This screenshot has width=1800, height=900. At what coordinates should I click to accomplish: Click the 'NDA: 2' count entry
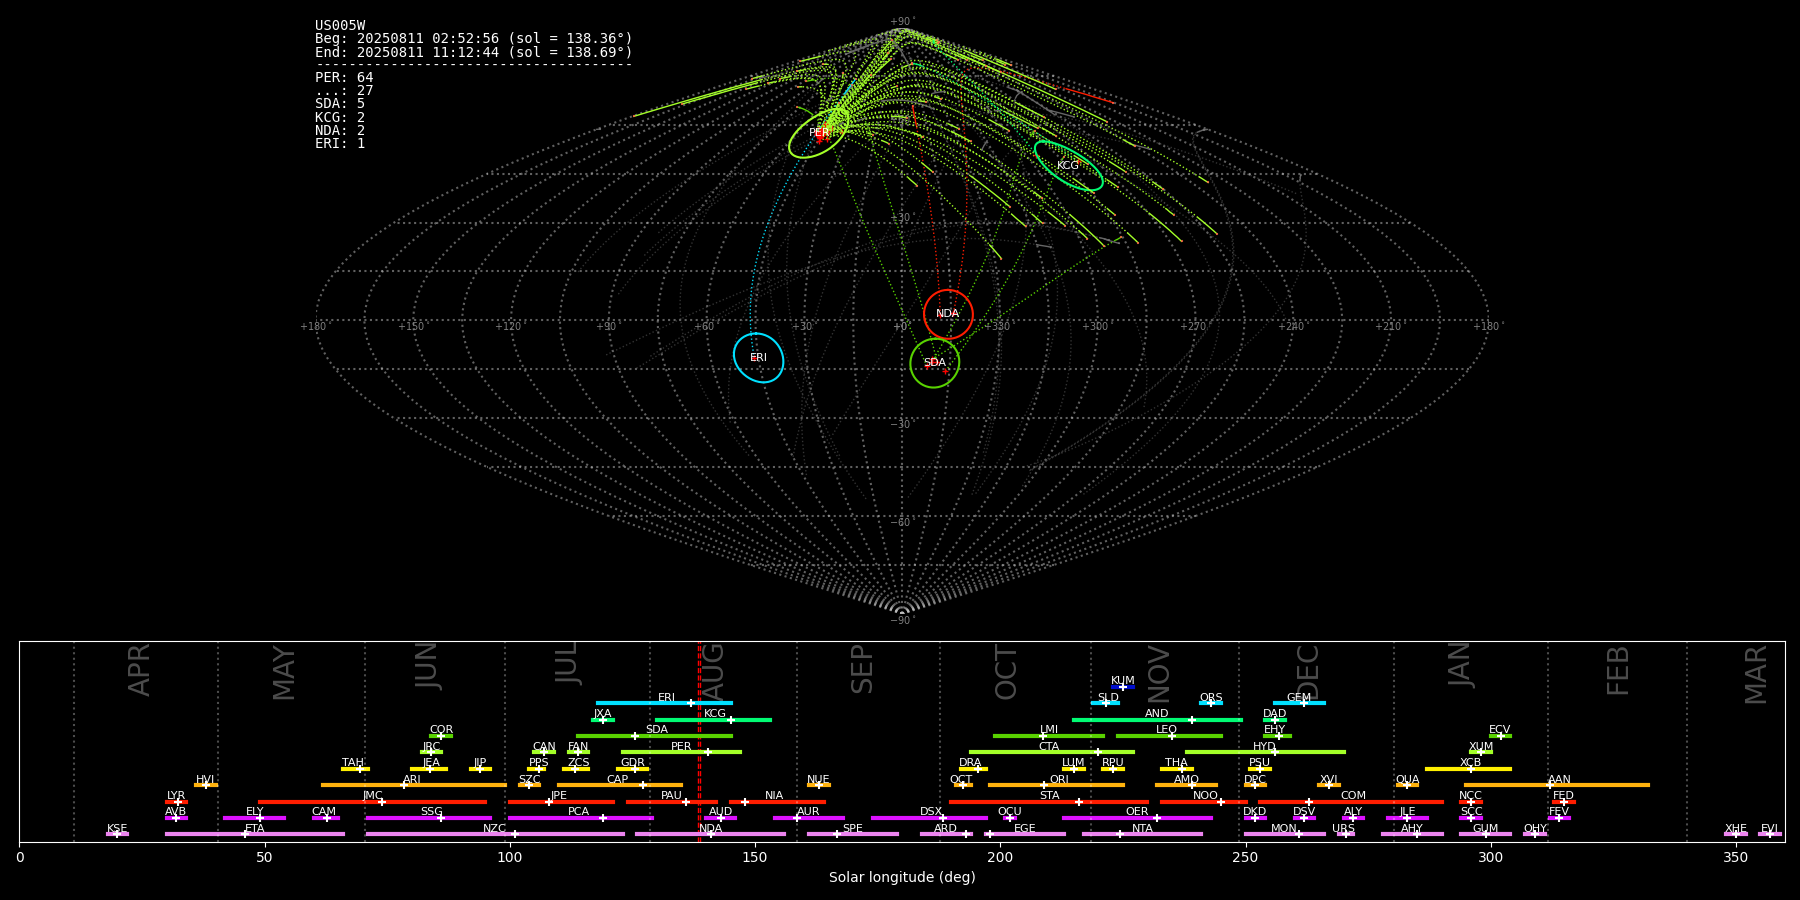pyautogui.click(x=340, y=130)
